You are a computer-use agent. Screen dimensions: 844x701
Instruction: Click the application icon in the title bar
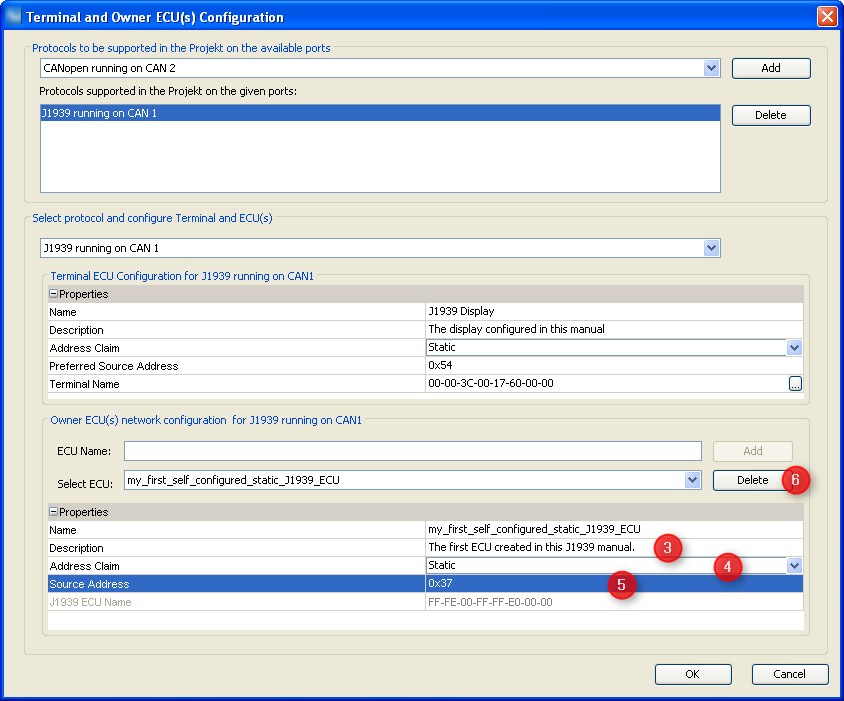[13, 16]
